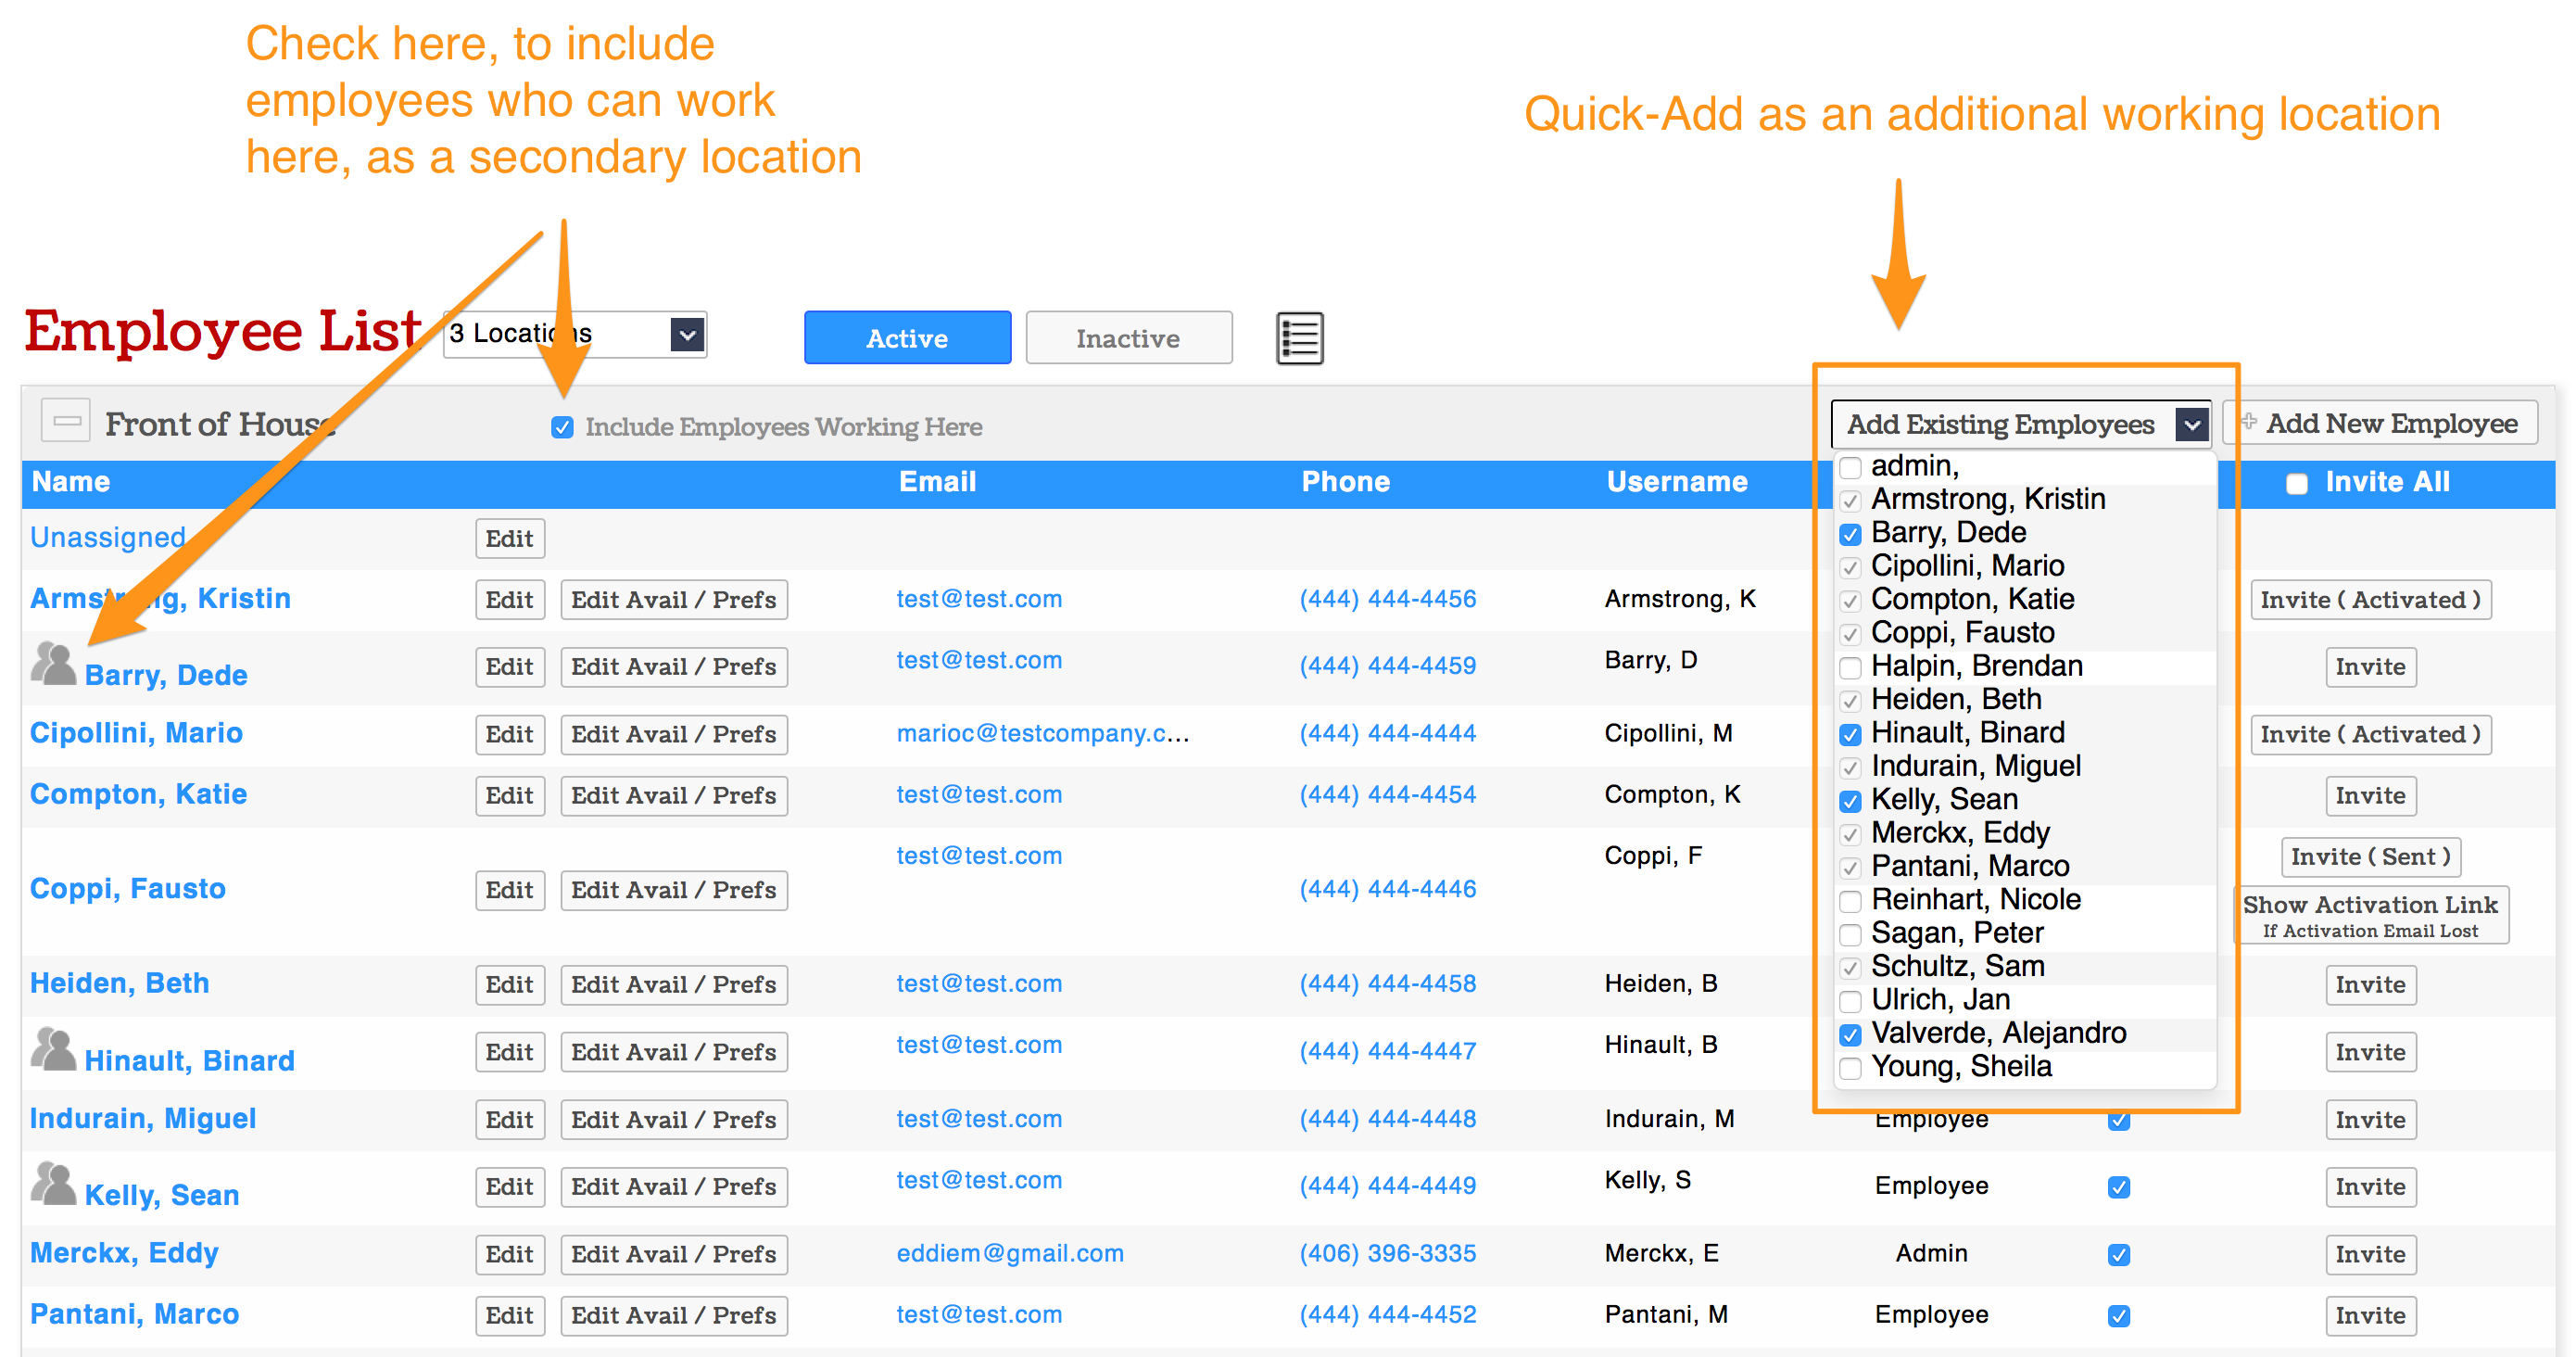Click the people icon next to Barry, Dede

53,663
